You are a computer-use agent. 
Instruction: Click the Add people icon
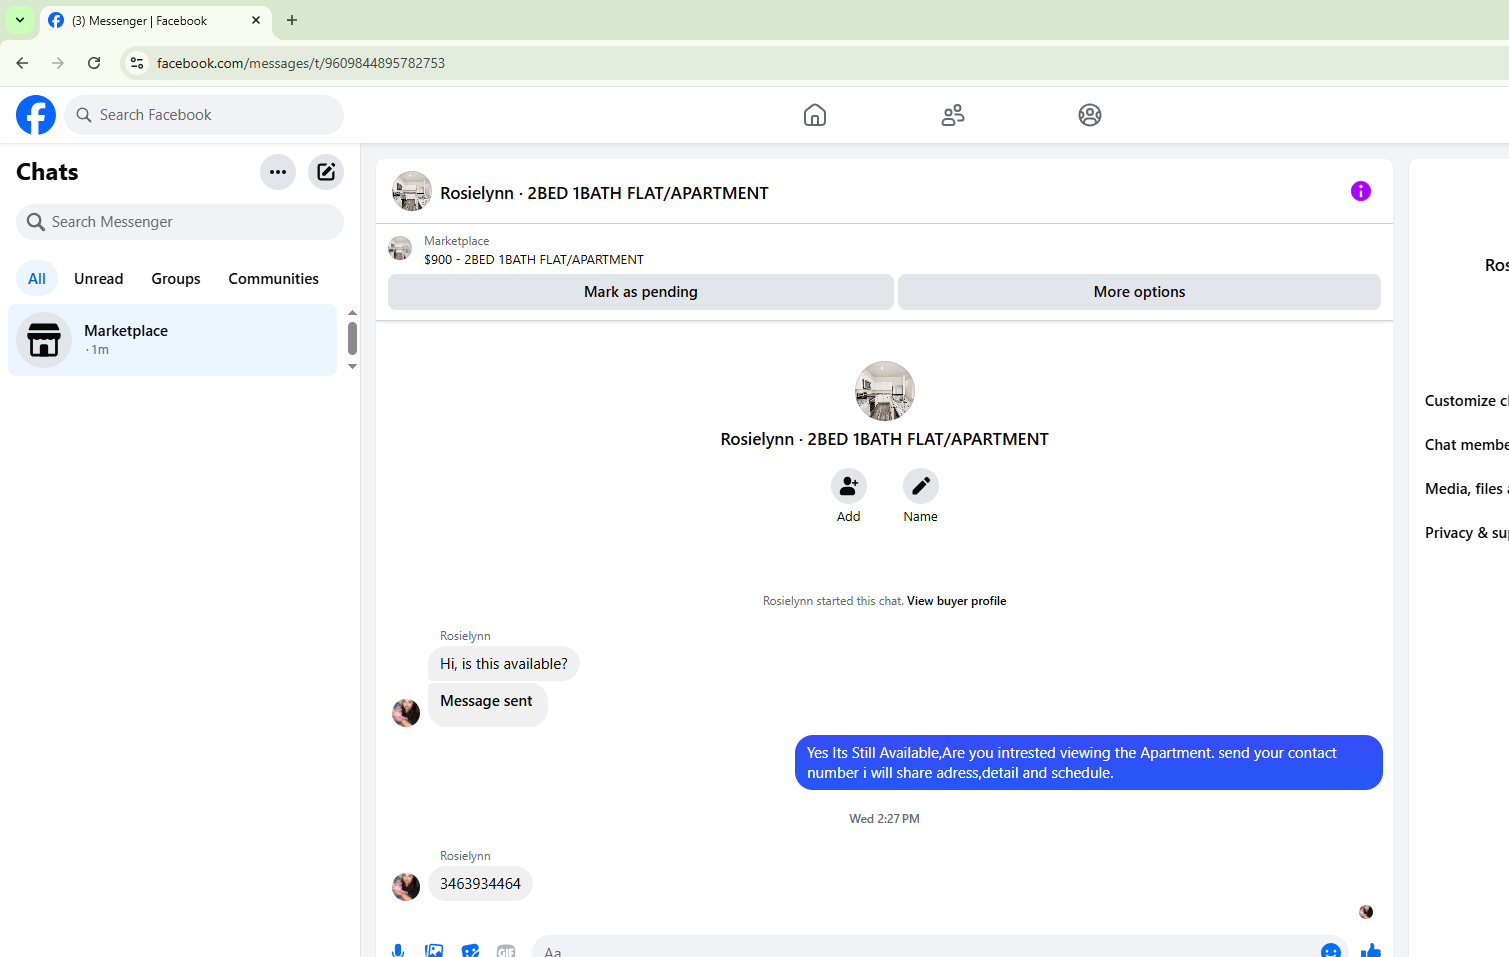(x=849, y=486)
